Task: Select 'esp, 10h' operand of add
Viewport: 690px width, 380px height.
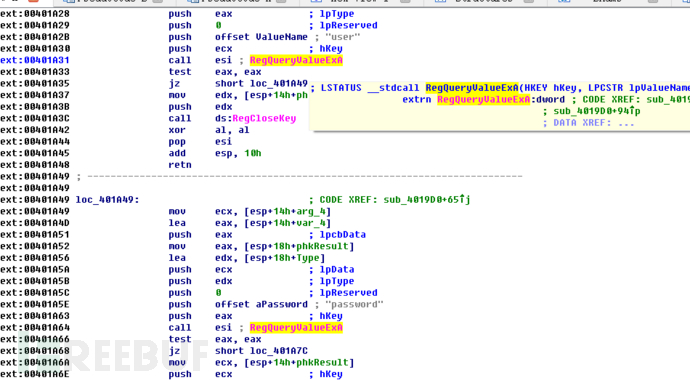Action: [238, 153]
